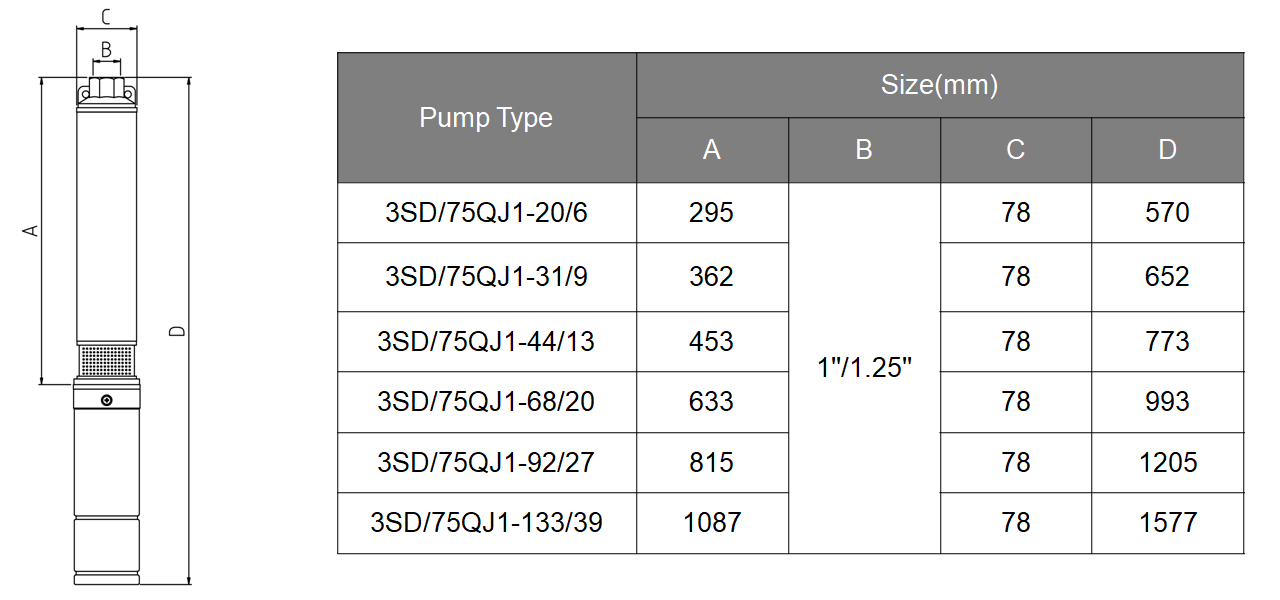Image resolution: width=1280 pixels, height=600 pixels.
Task: Click the Pump Type header cell
Action: click(486, 118)
